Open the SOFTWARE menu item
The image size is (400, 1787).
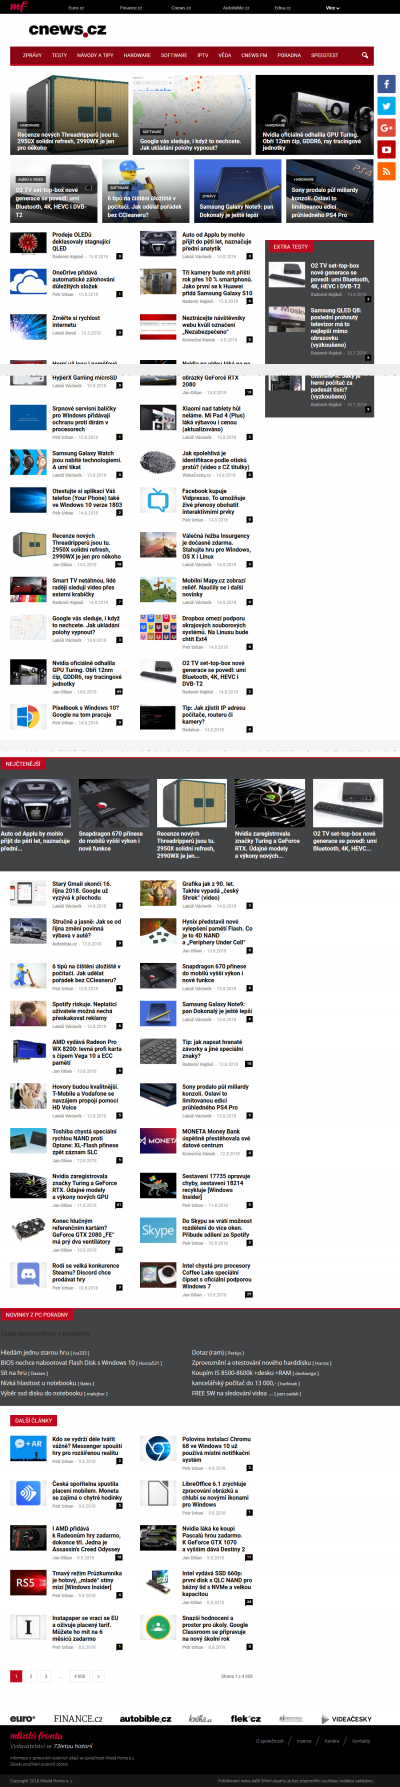coord(174,55)
